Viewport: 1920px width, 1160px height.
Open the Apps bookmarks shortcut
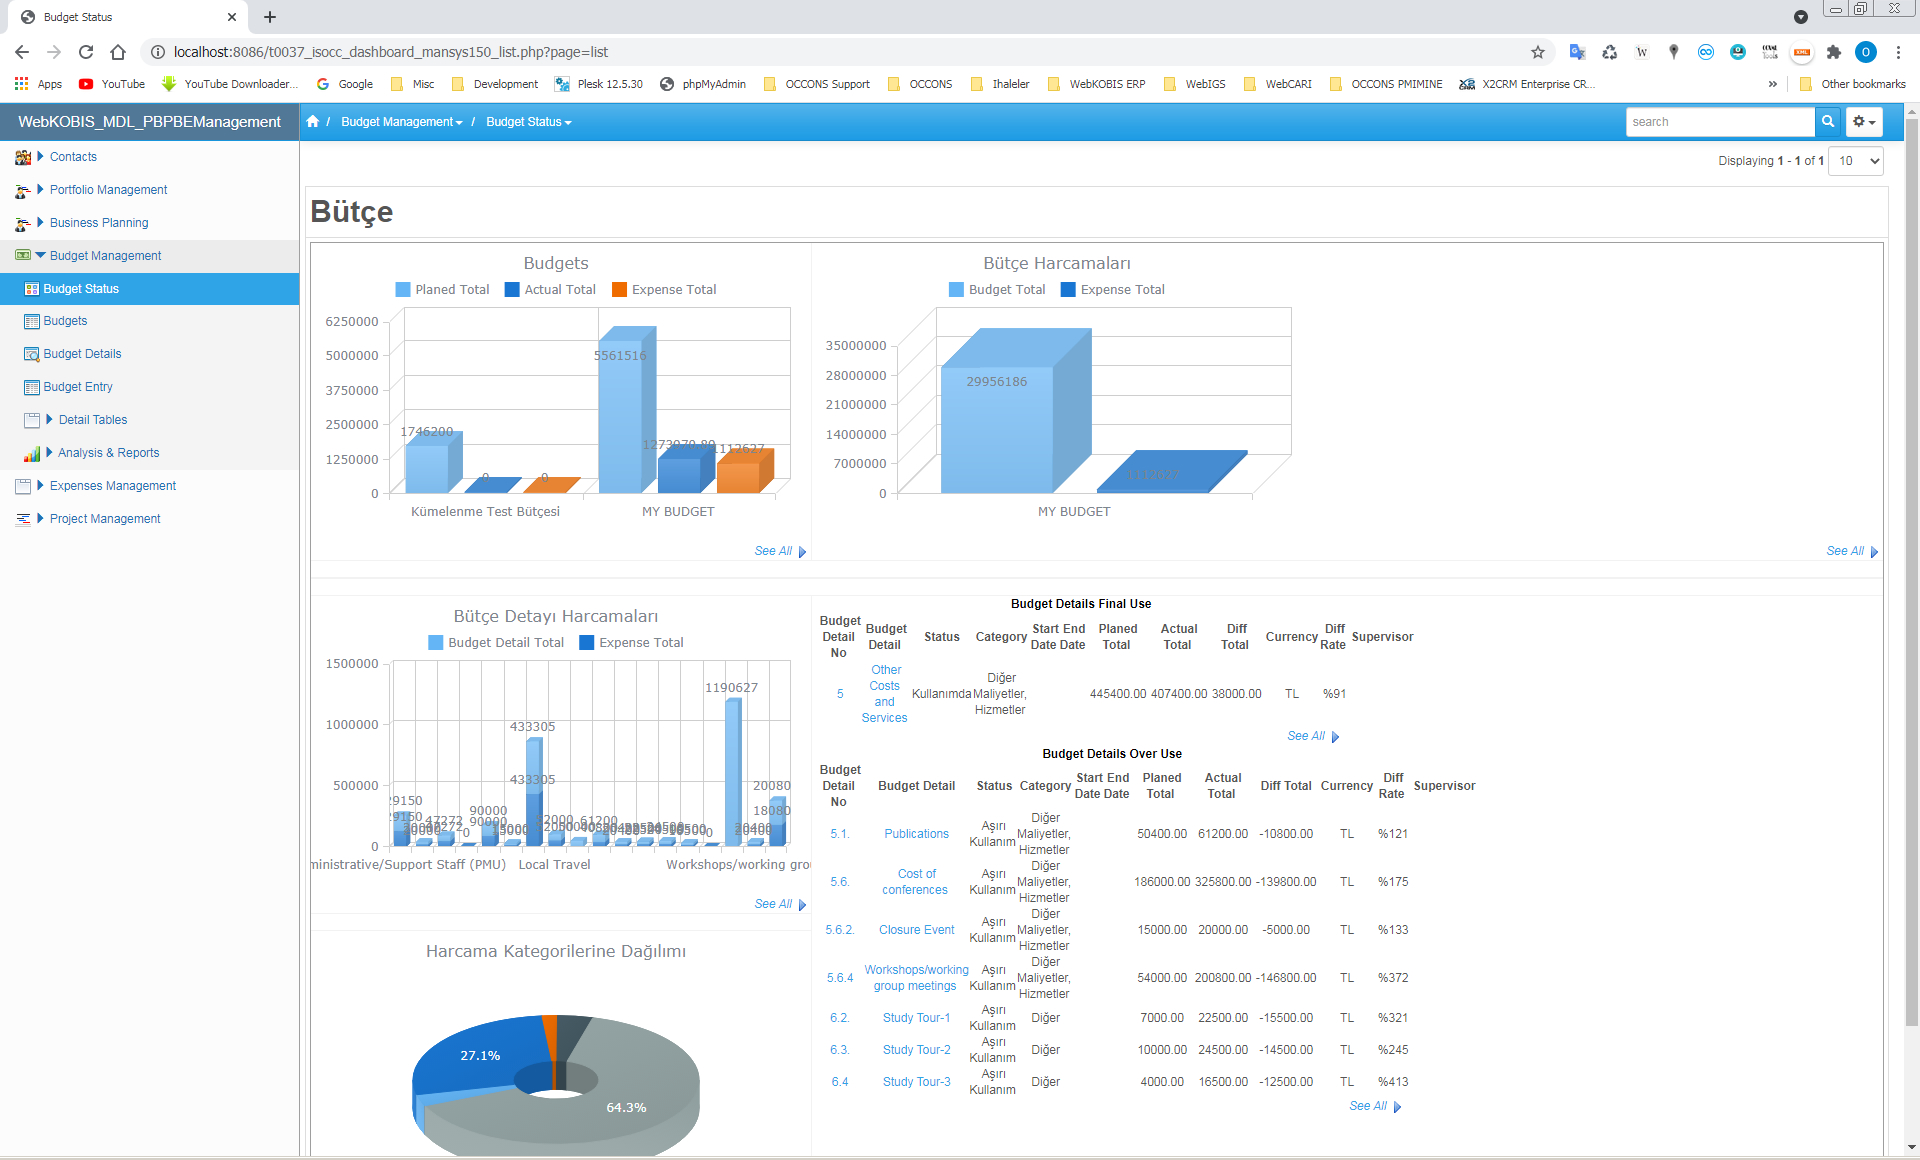coord(38,84)
